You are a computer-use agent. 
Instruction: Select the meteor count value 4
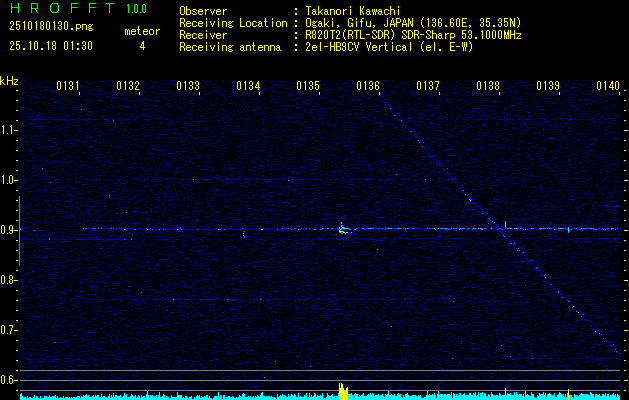pos(142,46)
